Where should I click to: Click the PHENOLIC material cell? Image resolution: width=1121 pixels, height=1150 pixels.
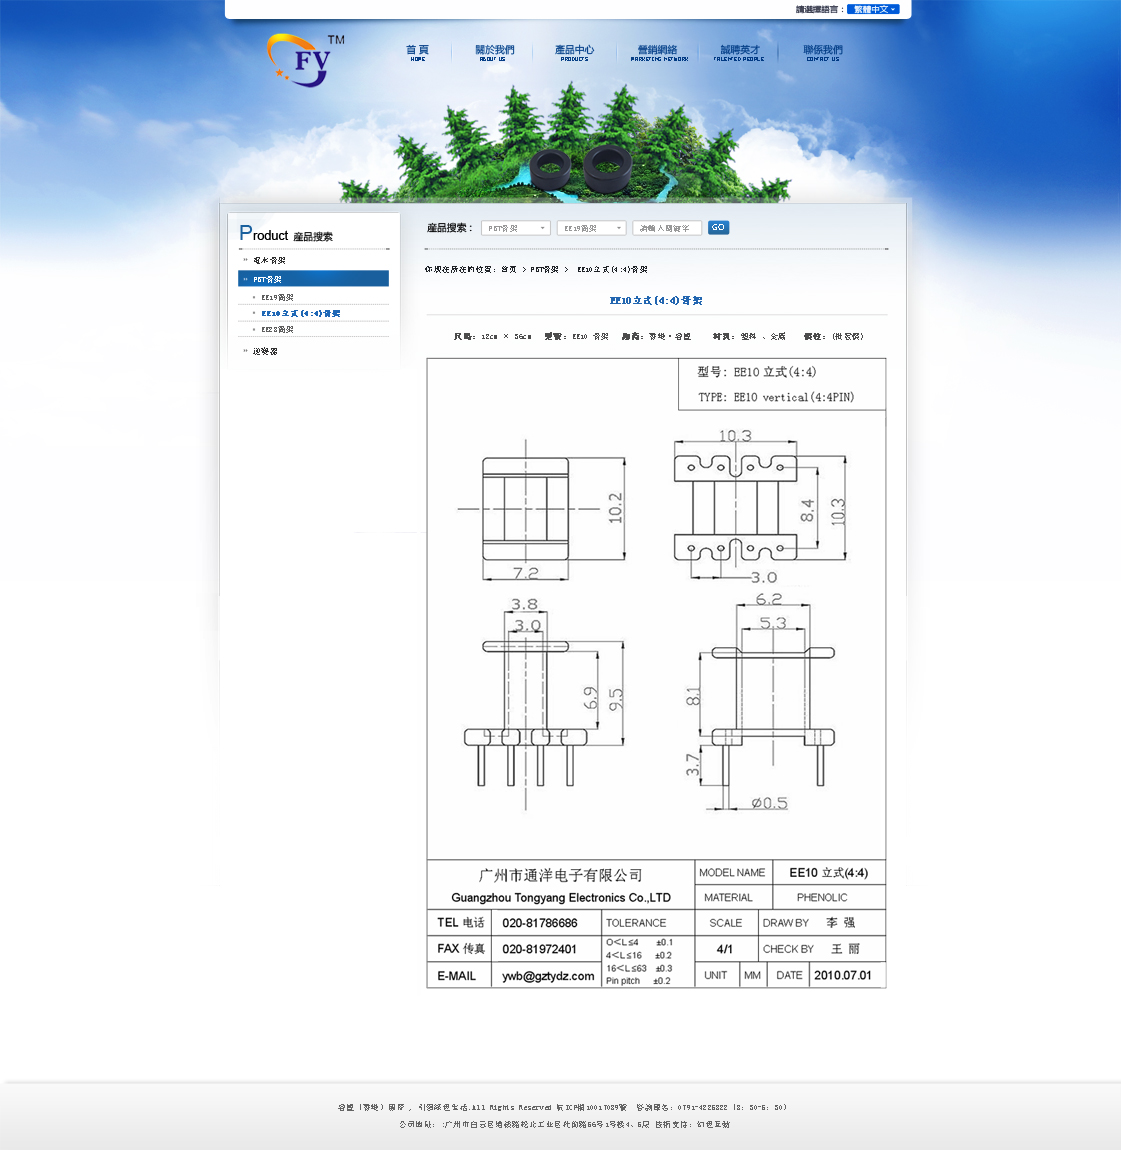[x=822, y=898]
